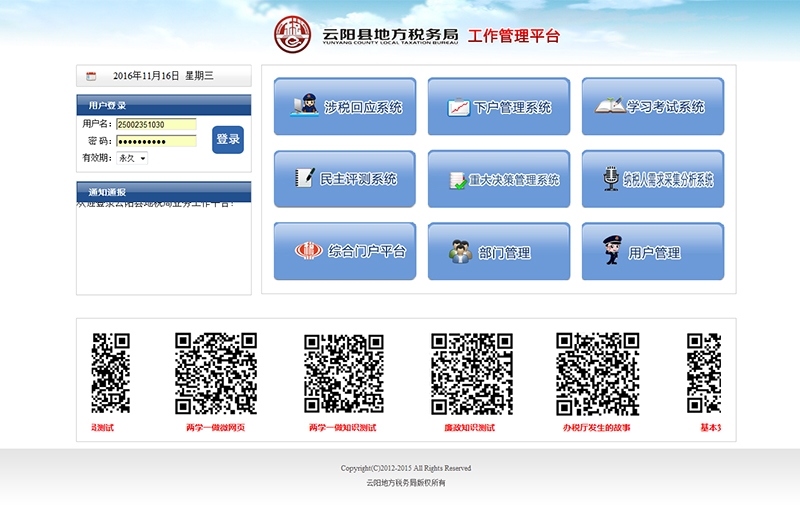This screenshot has width=800, height=515.
Task: Click the 登录 login button
Action: point(228,139)
